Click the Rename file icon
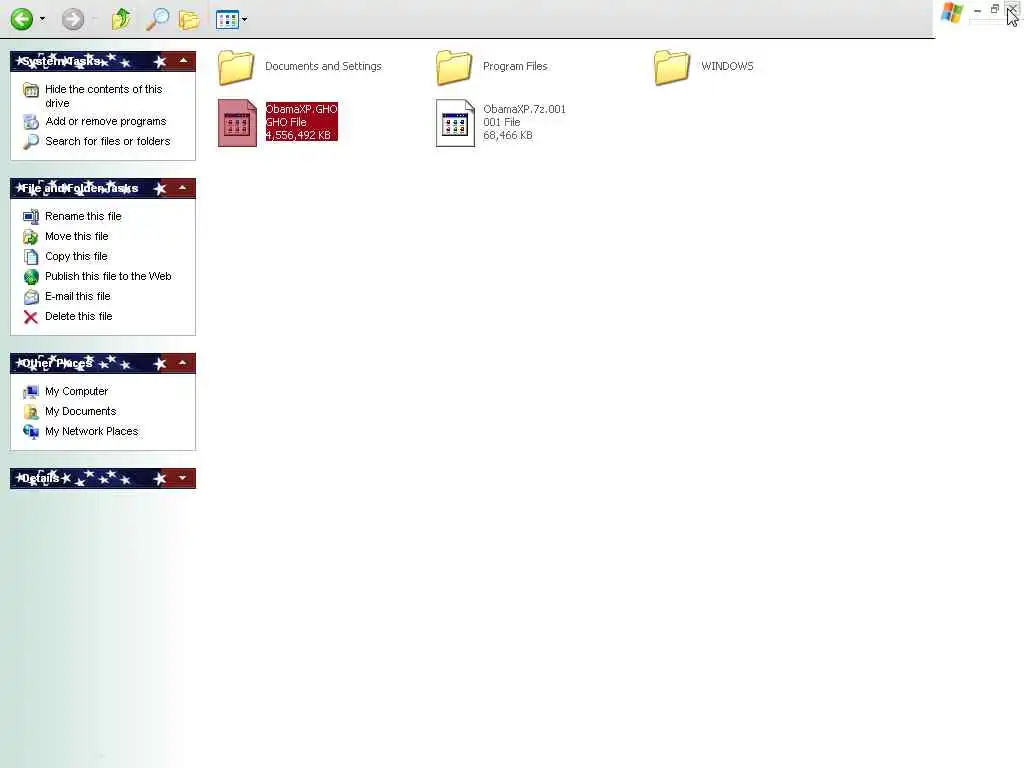Screen dimensions: 1024x768 (31, 216)
